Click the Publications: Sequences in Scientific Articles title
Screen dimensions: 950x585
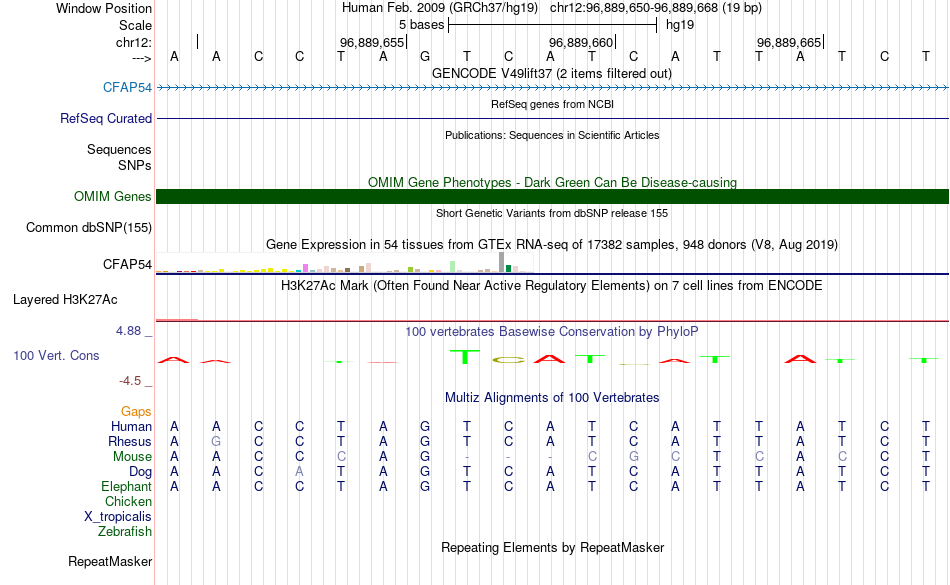point(552,135)
